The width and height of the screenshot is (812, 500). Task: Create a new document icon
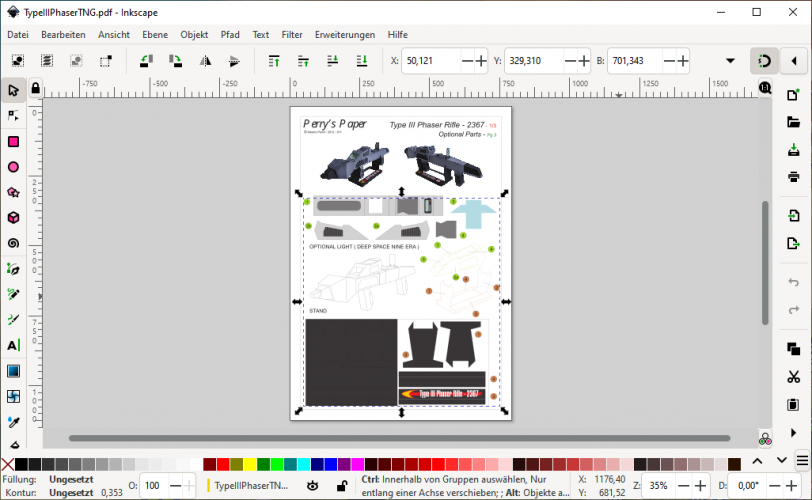pyautogui.click(x=793, y=95)
